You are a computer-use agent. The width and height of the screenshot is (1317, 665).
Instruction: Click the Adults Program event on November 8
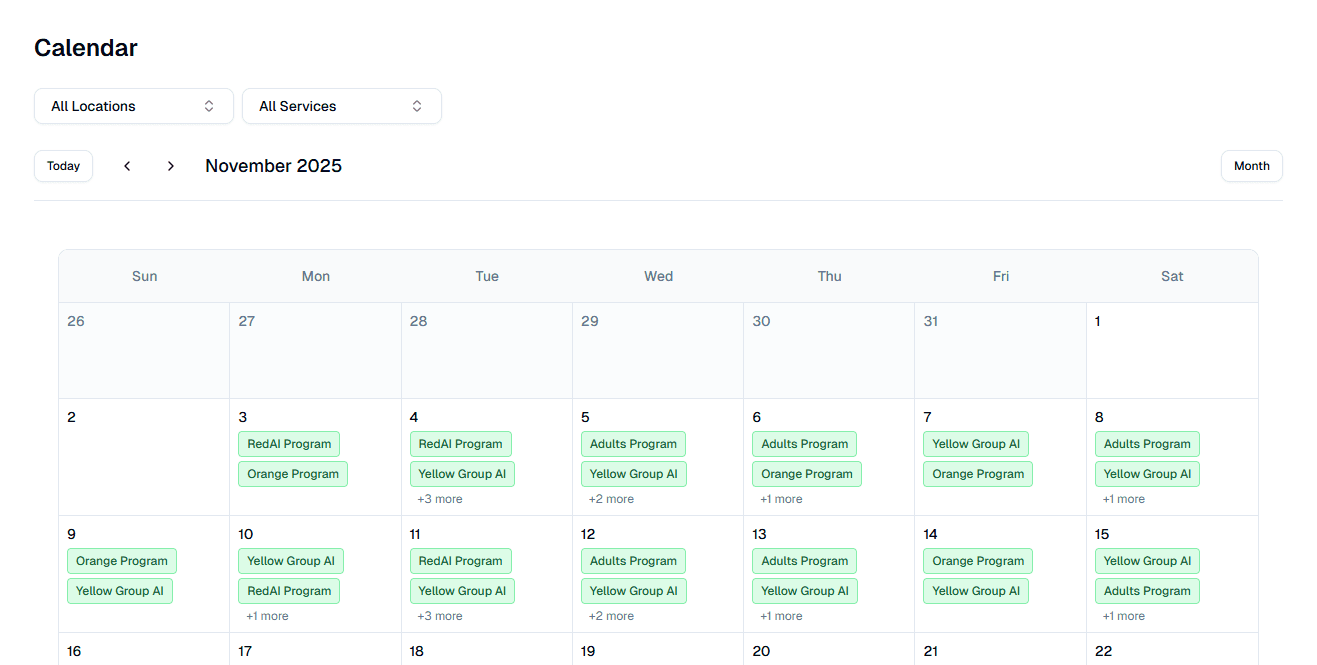pyautogui.click(x=1146, y=443)
